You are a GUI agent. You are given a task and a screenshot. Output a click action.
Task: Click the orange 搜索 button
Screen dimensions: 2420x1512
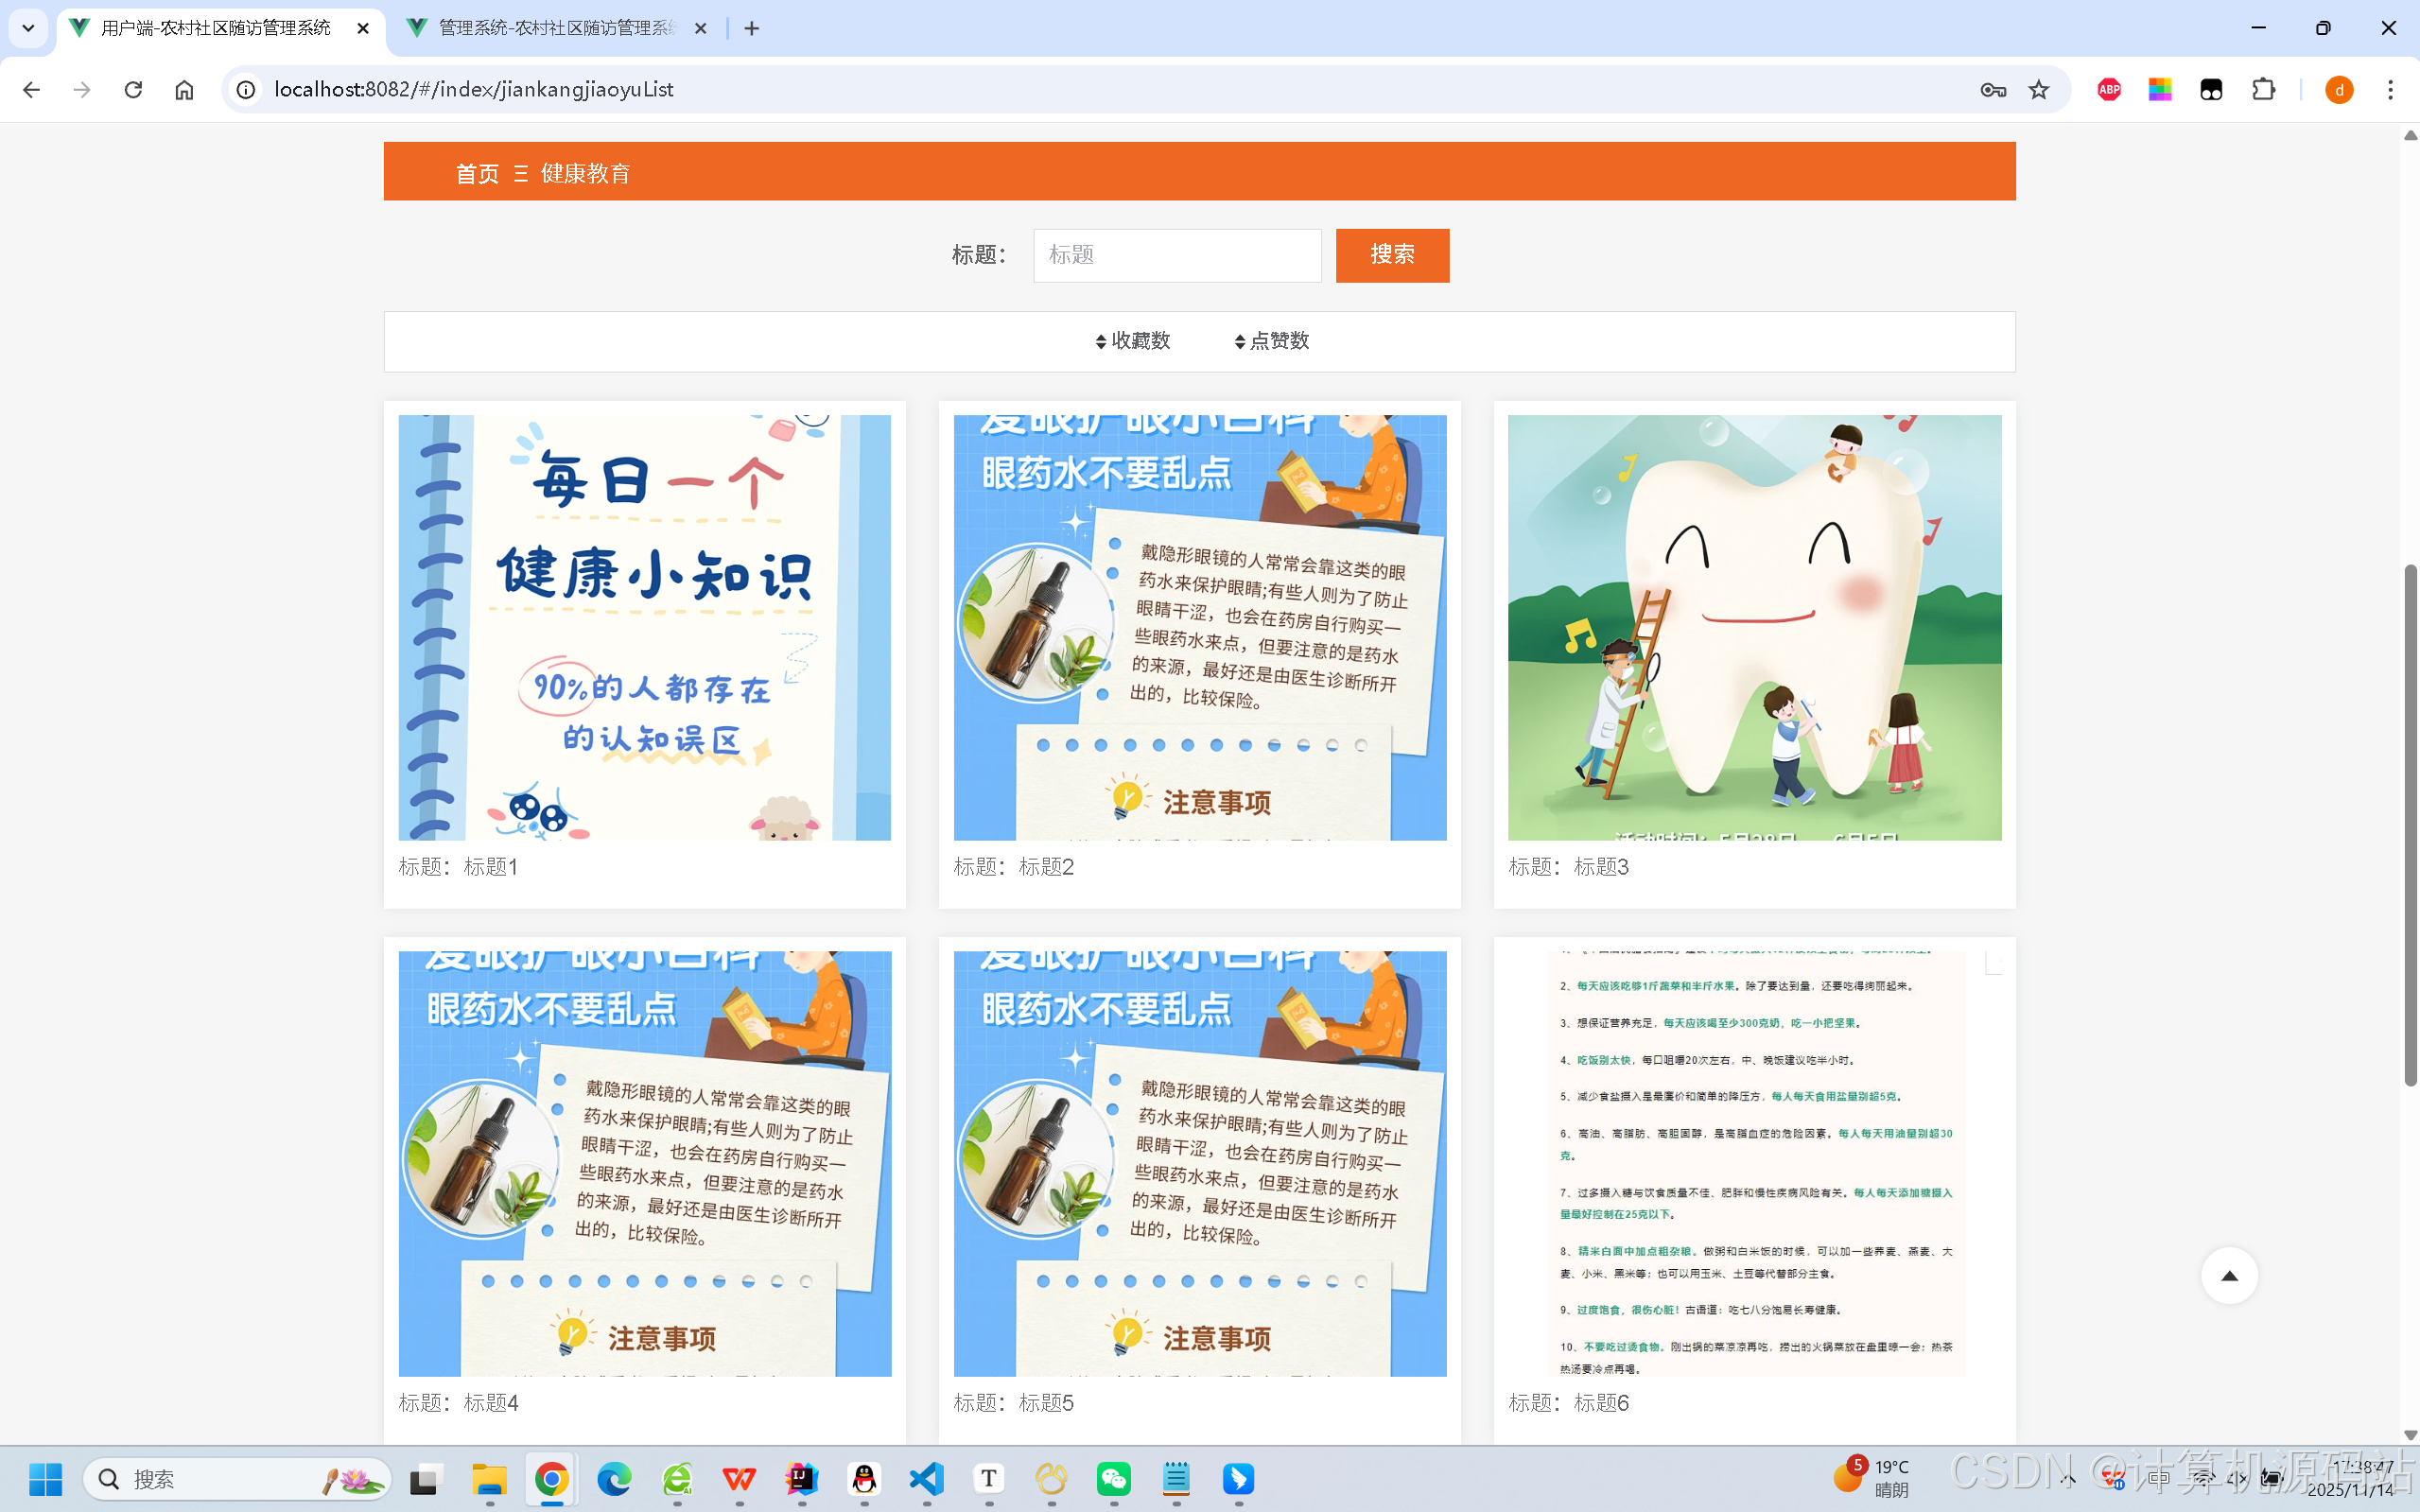(x=1392, y=255)
